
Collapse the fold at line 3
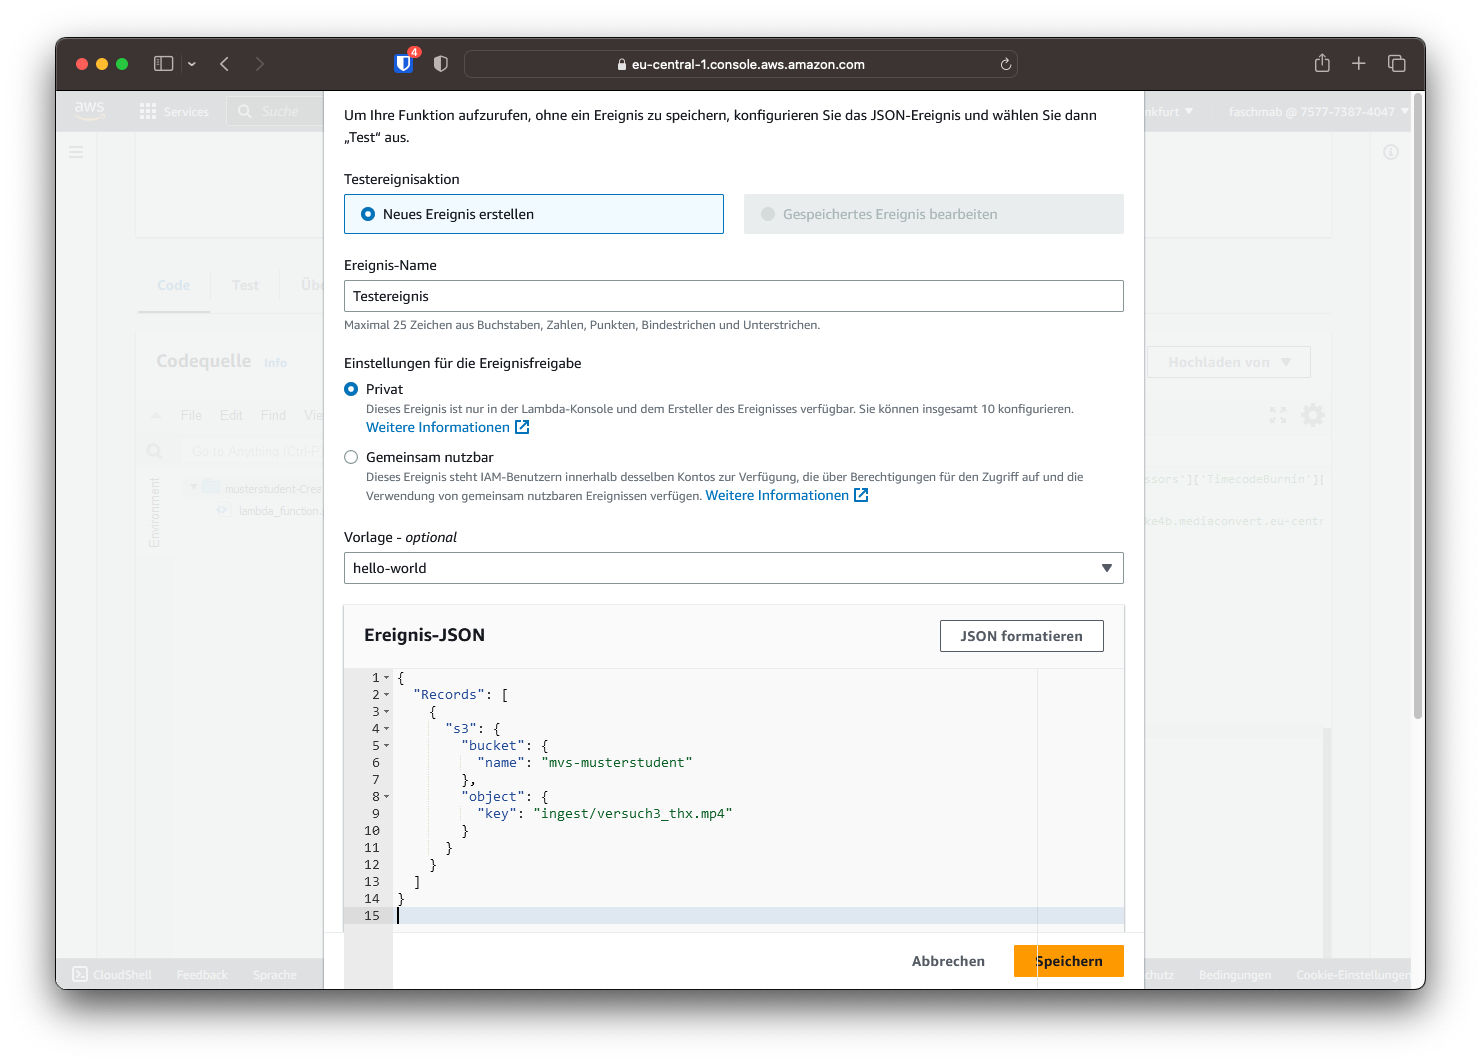387,712
